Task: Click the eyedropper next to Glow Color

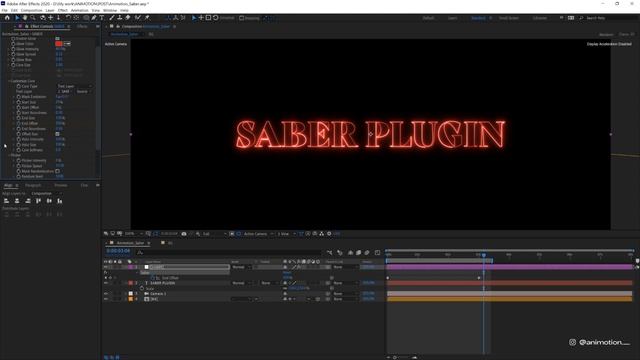Action: point(67,44)
